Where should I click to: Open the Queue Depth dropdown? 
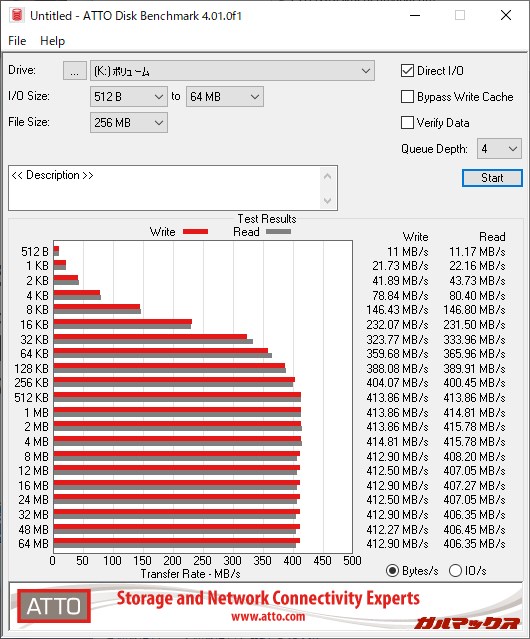click(499, 149)
